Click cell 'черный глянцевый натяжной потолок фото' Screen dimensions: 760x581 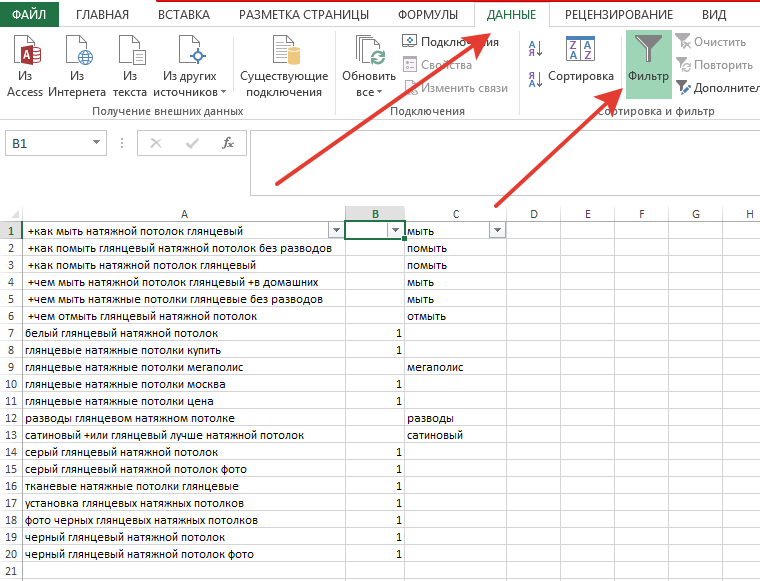(184, 554)
